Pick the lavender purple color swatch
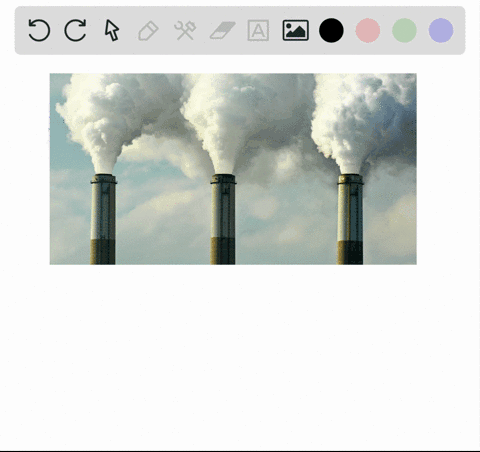 point(441,30)
